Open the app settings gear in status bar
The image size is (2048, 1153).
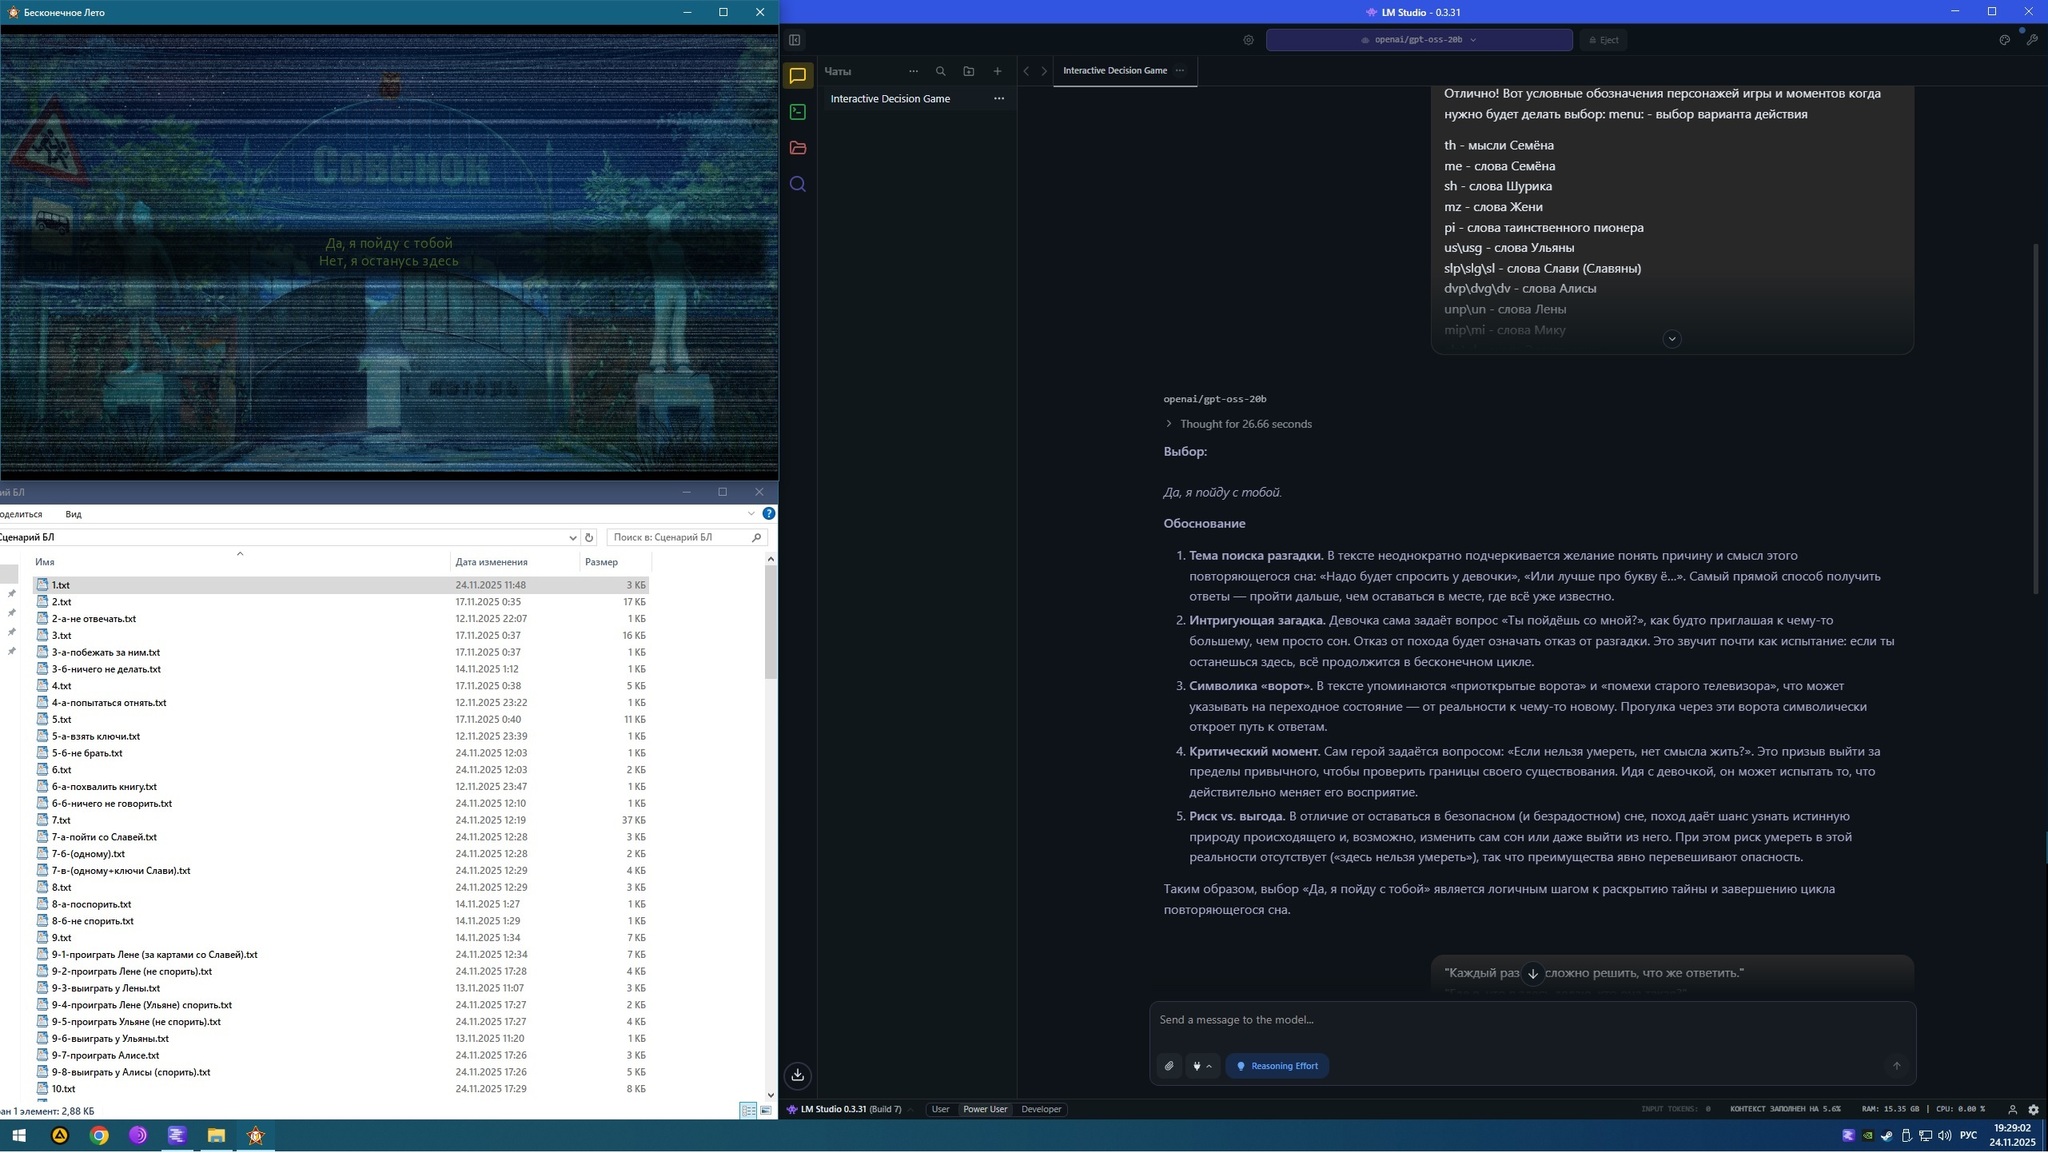2033,1109
